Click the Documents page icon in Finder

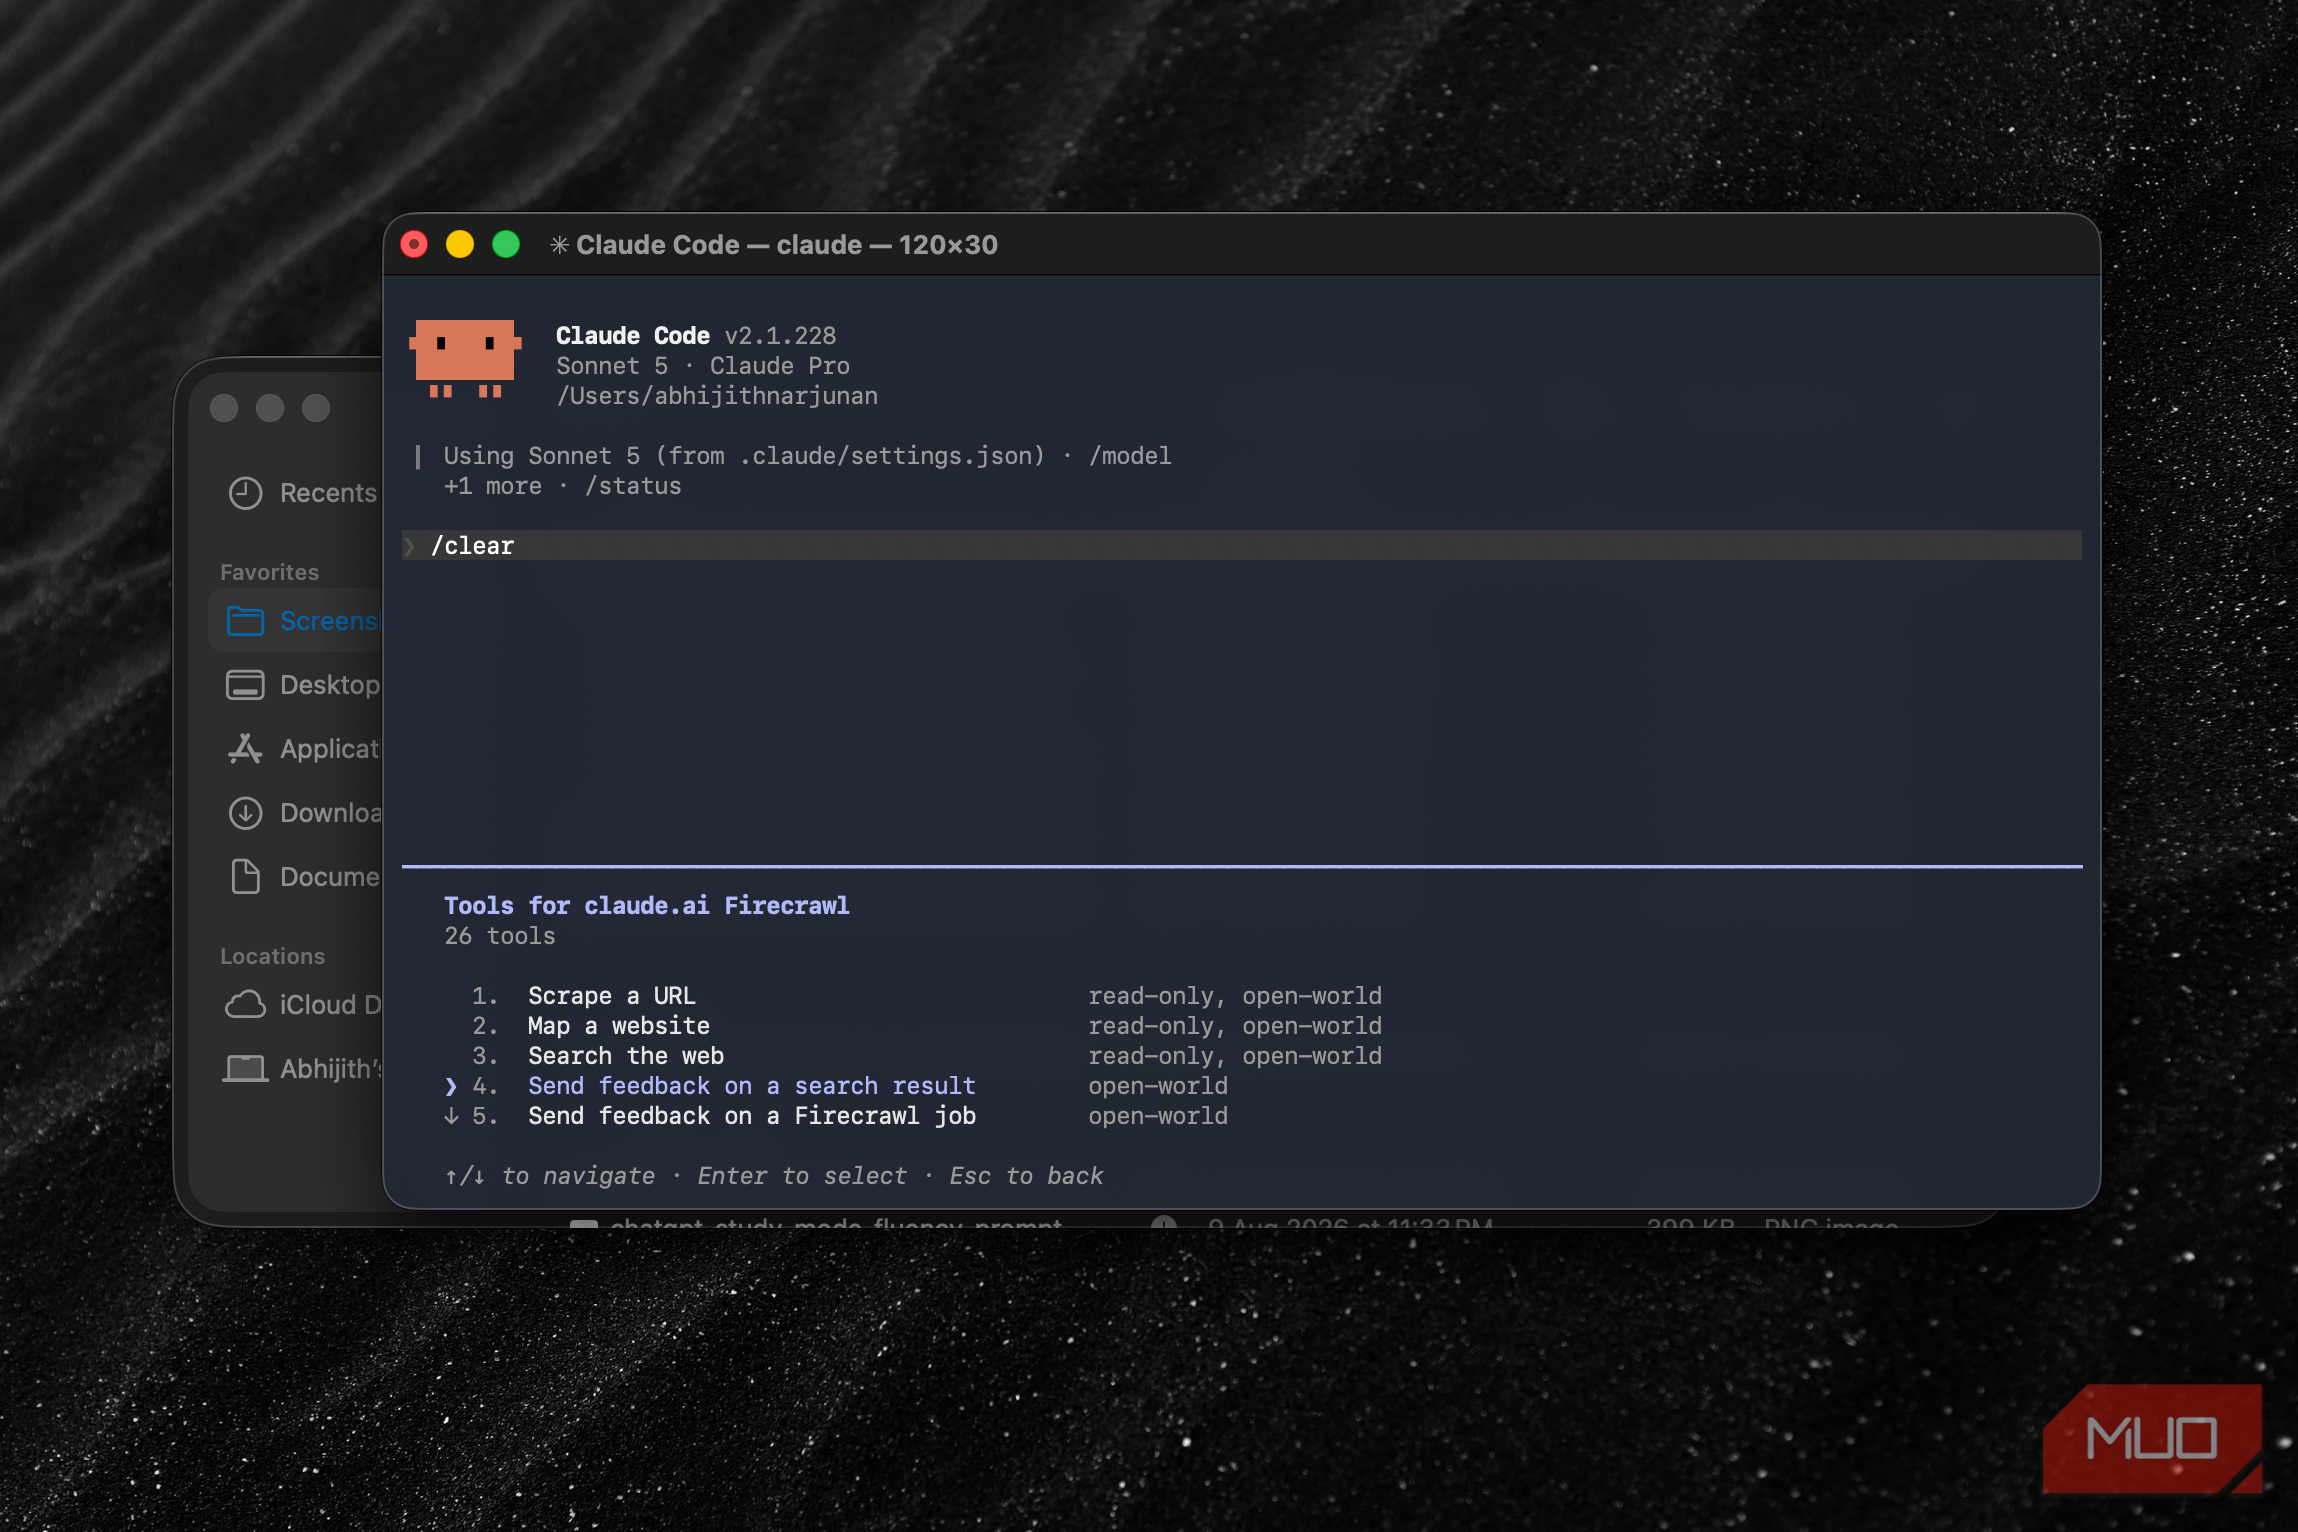pos(245,877)
